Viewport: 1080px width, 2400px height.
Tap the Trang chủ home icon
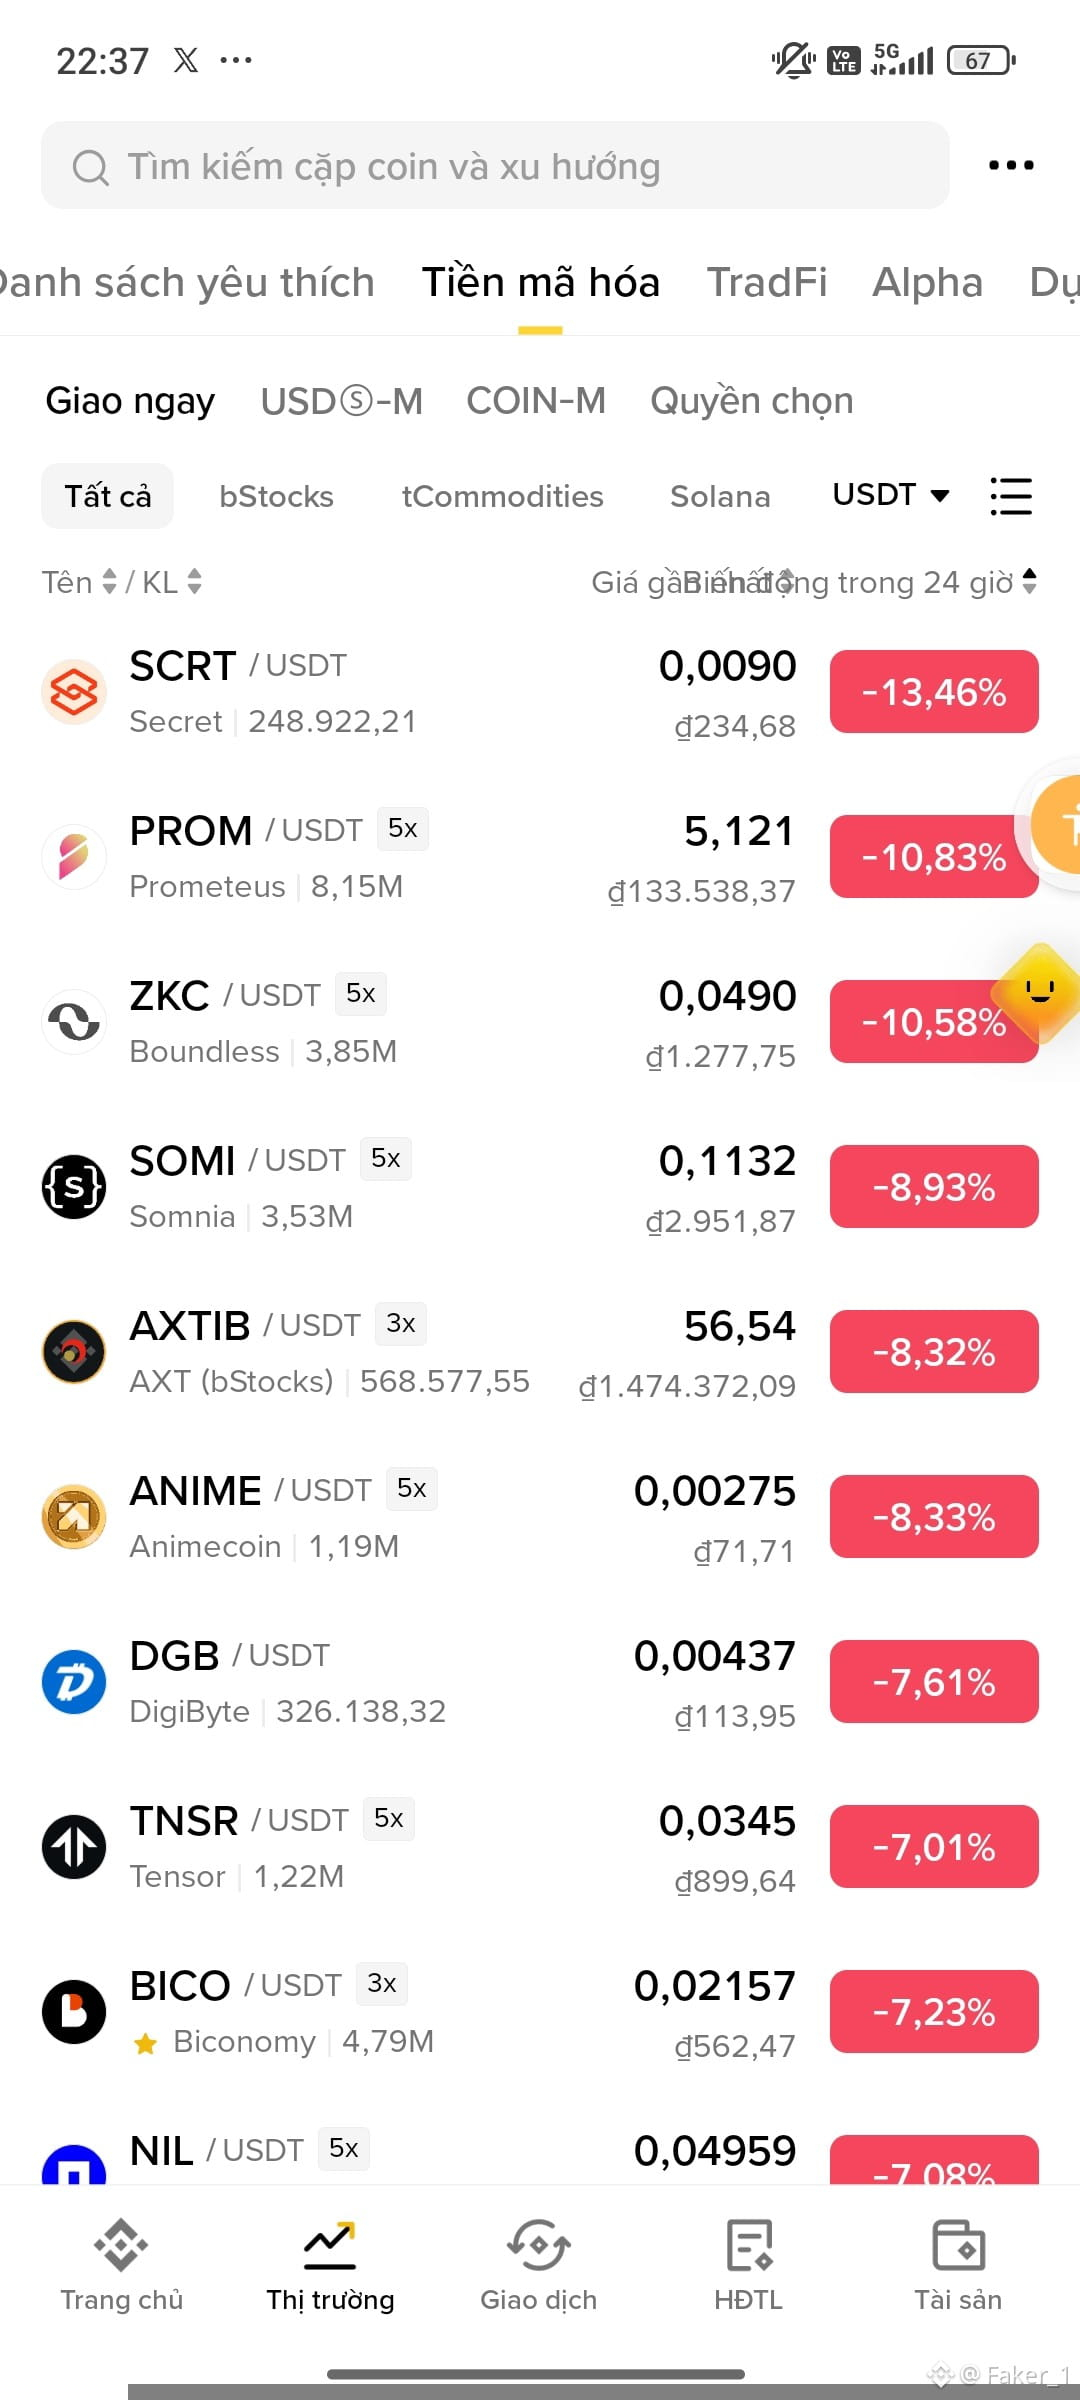coord(121,2245)
